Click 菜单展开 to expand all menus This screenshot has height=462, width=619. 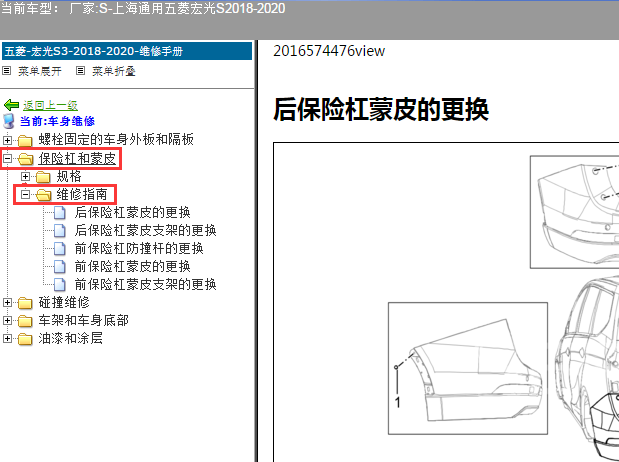[x=40, y=71]
